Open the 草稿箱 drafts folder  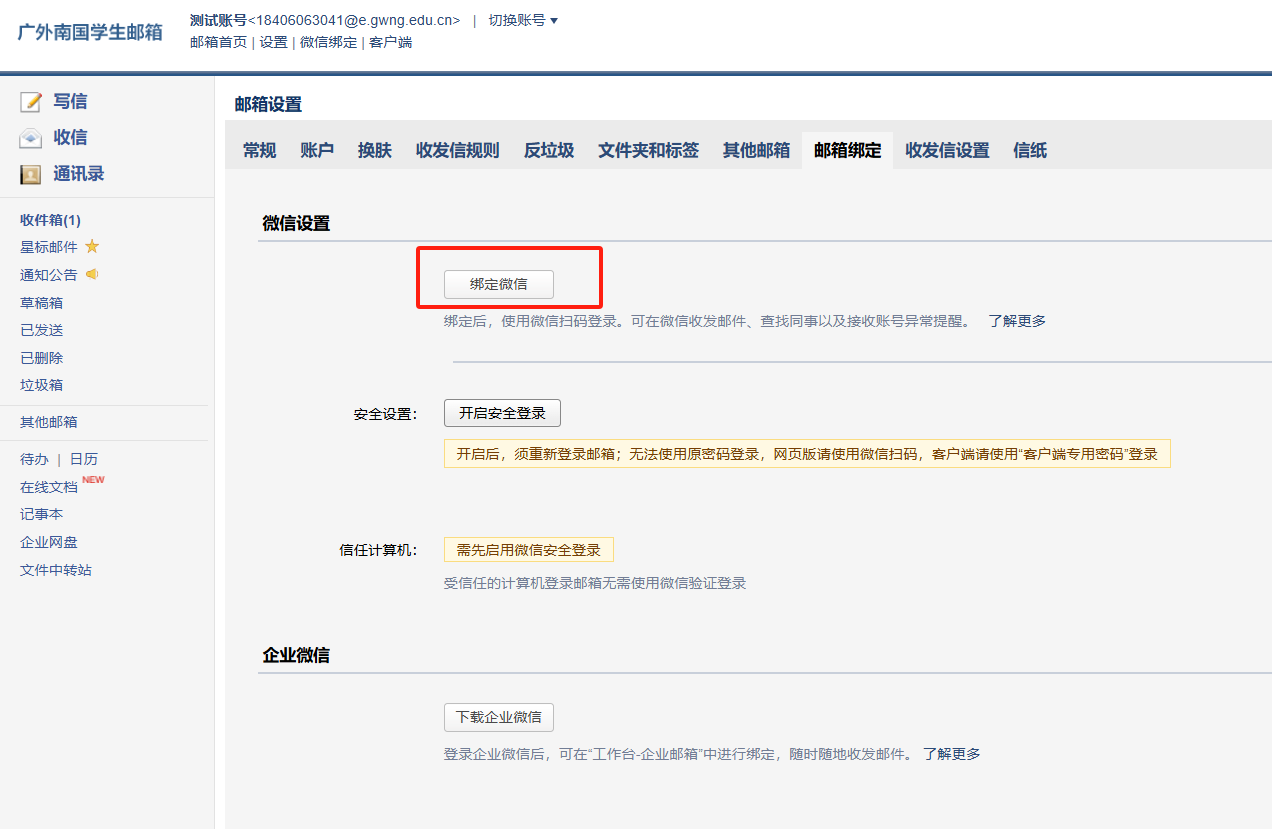(x=42, y=303)
